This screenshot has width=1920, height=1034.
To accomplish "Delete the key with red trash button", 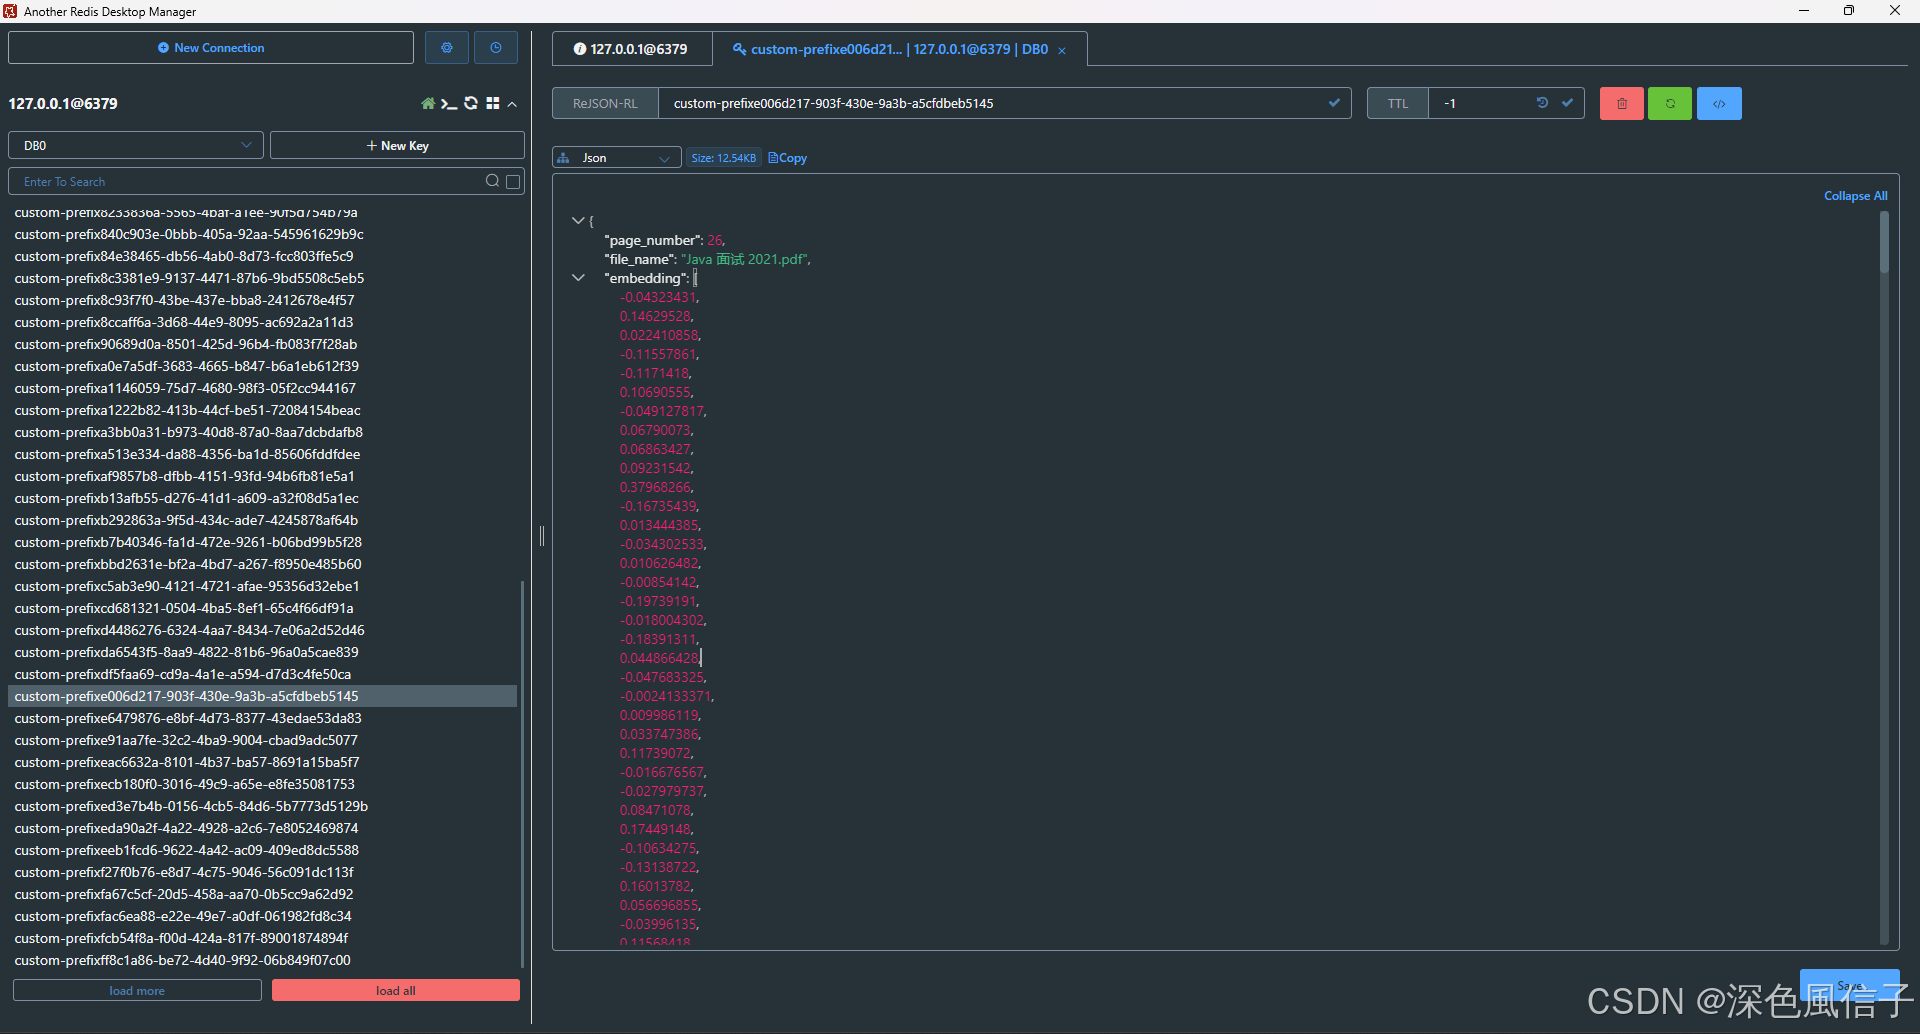I will tap(1622, 103).
